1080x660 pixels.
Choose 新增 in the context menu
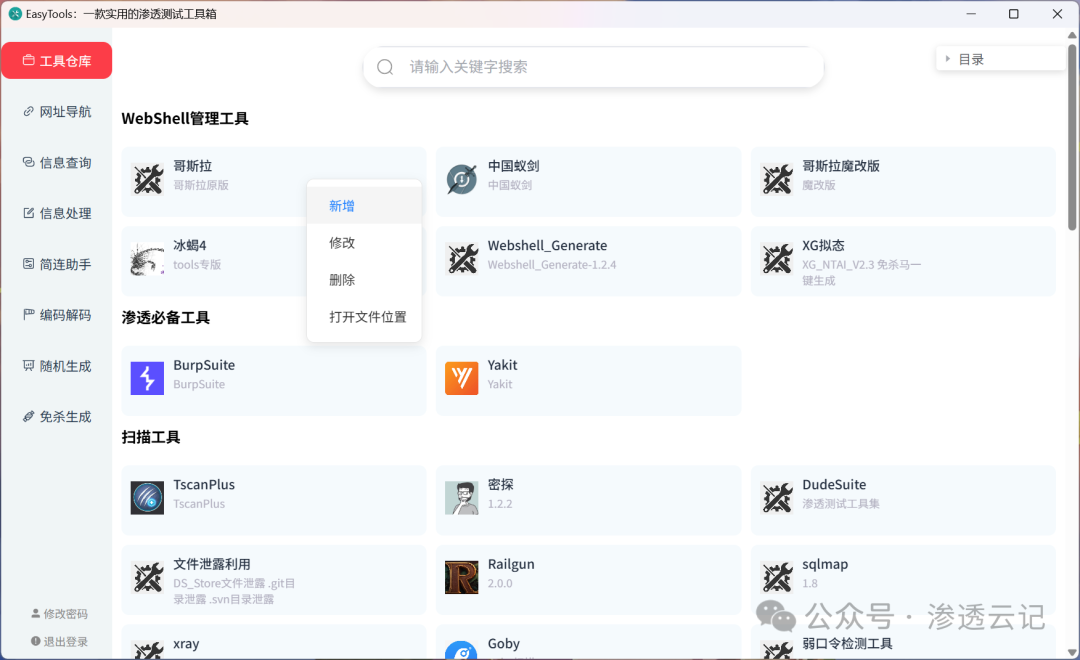[364, 206]
